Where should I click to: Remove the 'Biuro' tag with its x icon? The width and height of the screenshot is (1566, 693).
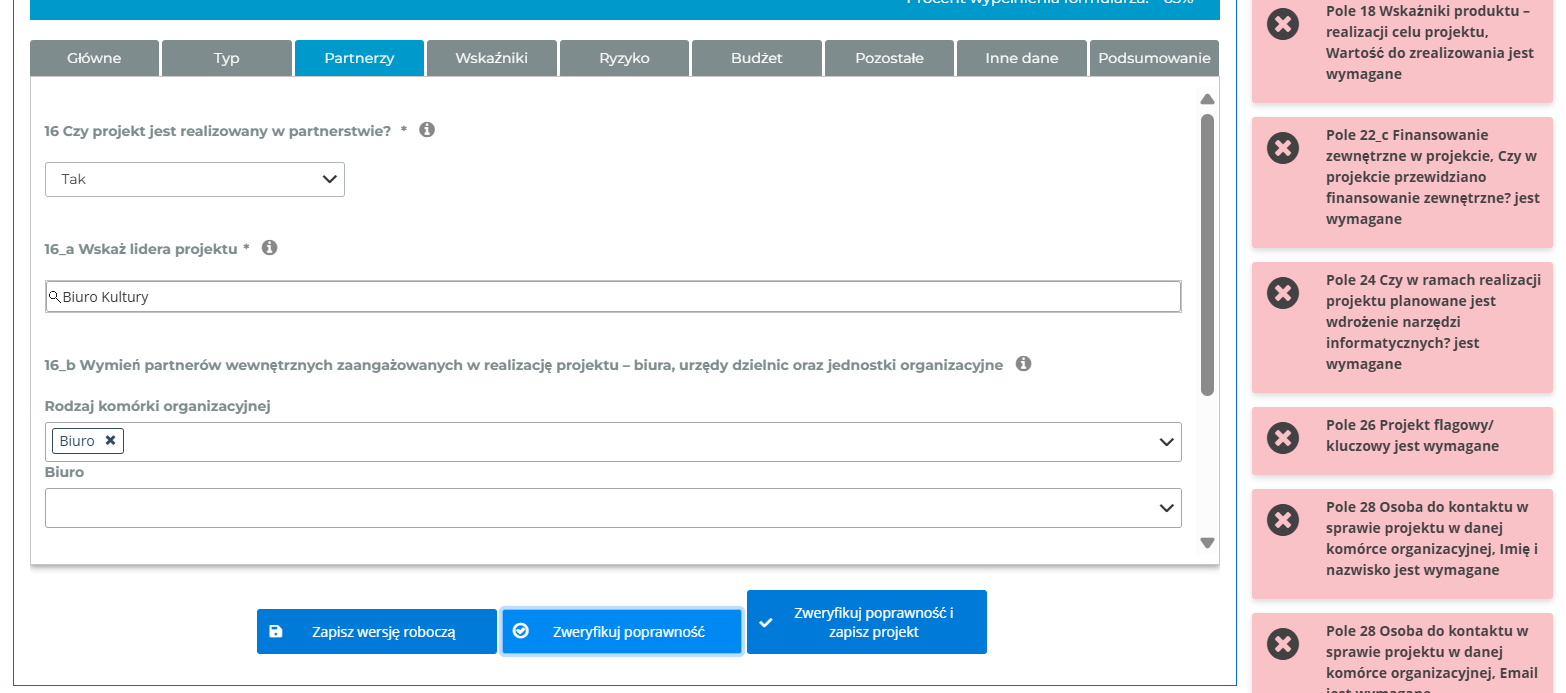pos(110,440)
